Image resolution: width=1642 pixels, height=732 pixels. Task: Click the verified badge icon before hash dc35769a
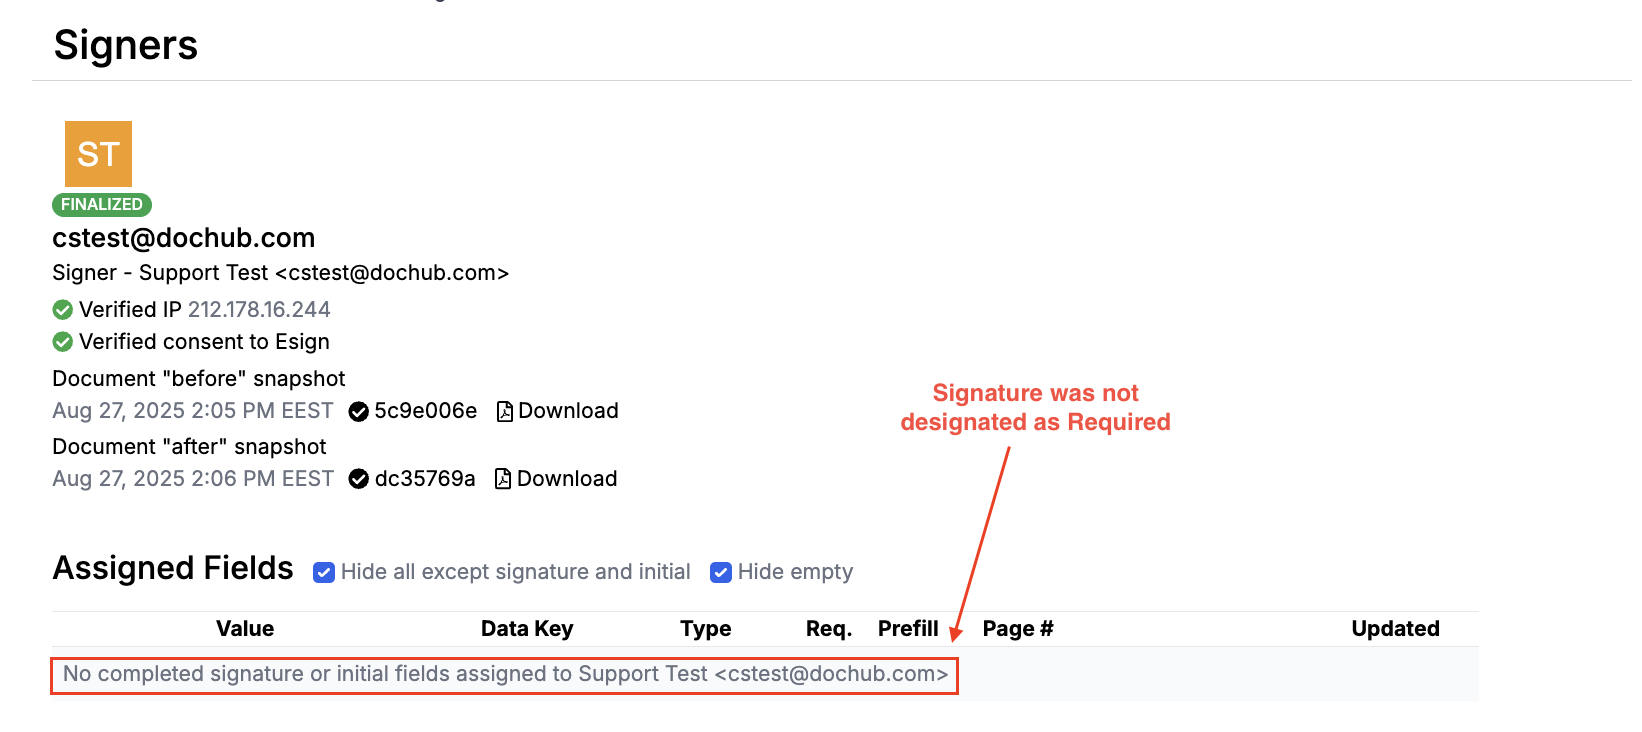(358, 479)
